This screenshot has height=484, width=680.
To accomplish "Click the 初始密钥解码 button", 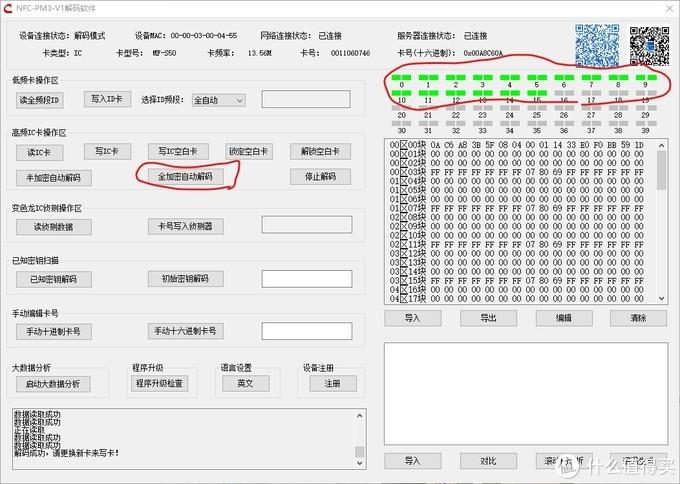I will coord(185,279).
